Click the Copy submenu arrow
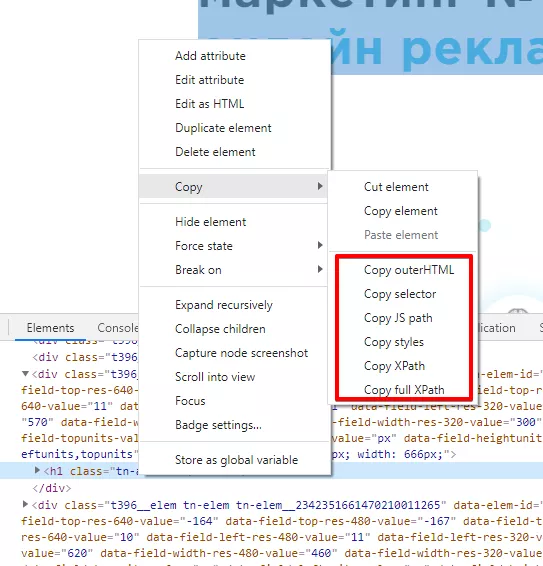The width and height of the screenshot is (543, 566). point(320,186)
